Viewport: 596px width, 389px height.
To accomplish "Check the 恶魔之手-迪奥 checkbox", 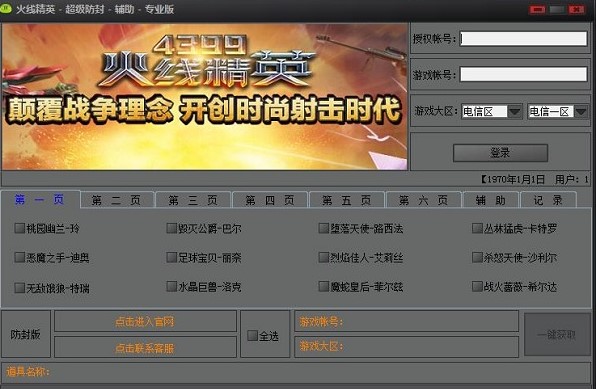I will (x=19, y=257).
